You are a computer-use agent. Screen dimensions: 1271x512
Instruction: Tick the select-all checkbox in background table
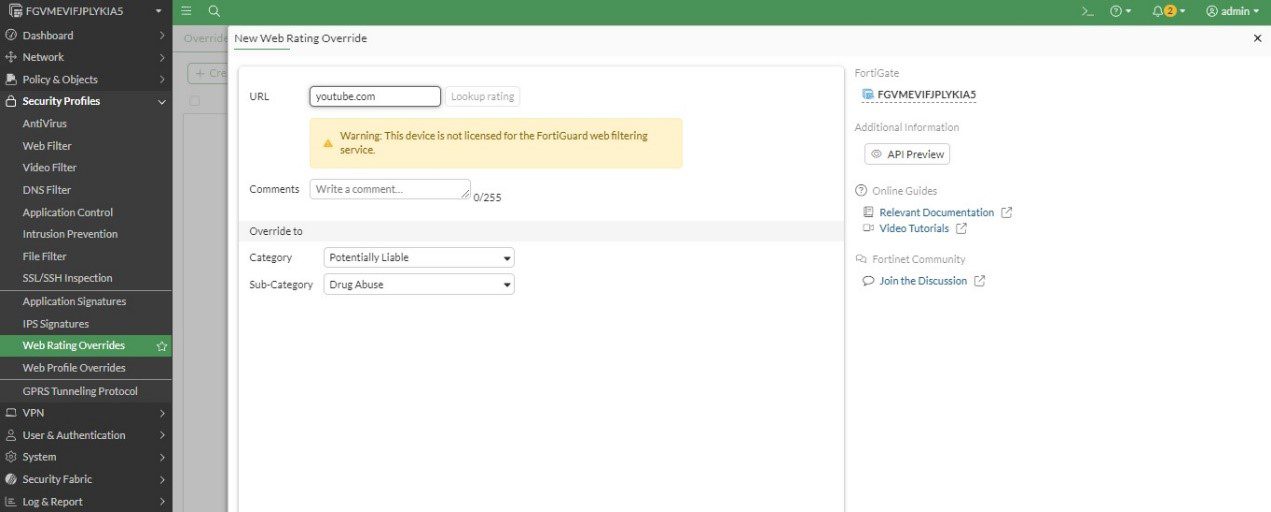(194, 101)
